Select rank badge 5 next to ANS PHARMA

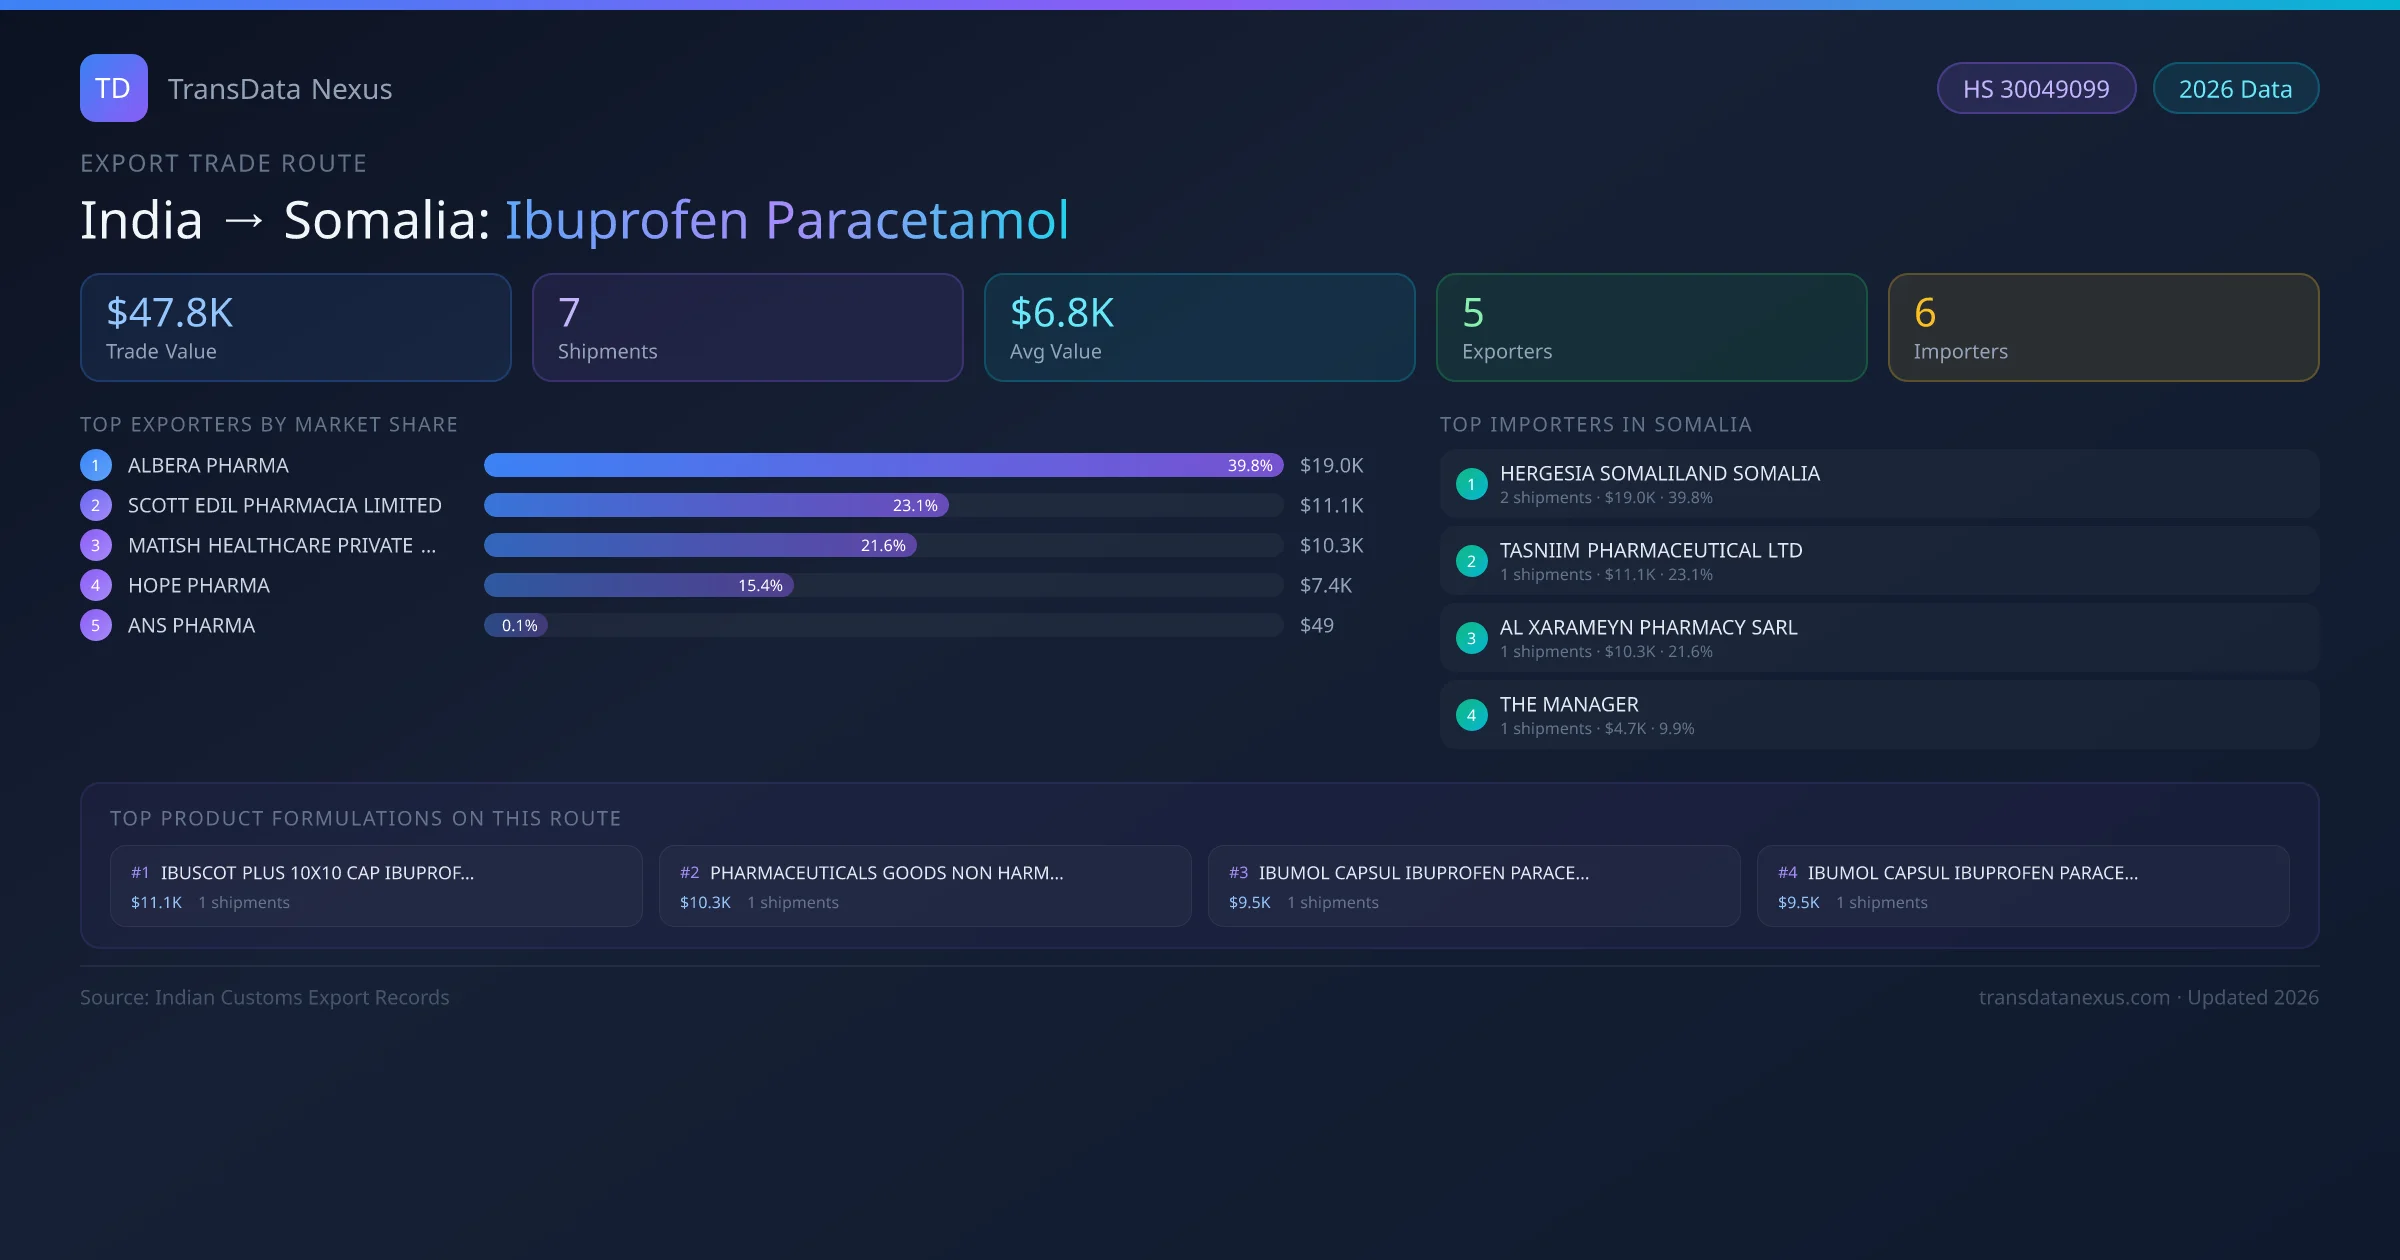click(95, 624)
